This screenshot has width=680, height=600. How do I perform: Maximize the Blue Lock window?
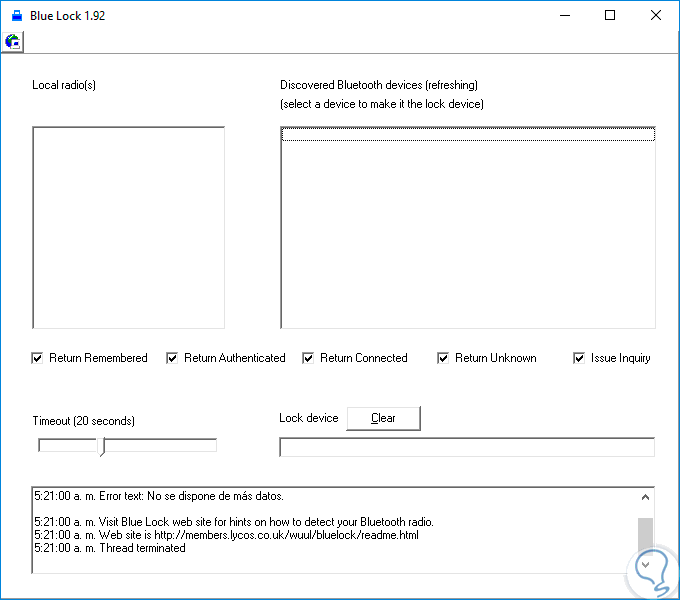tap(610, 16)
